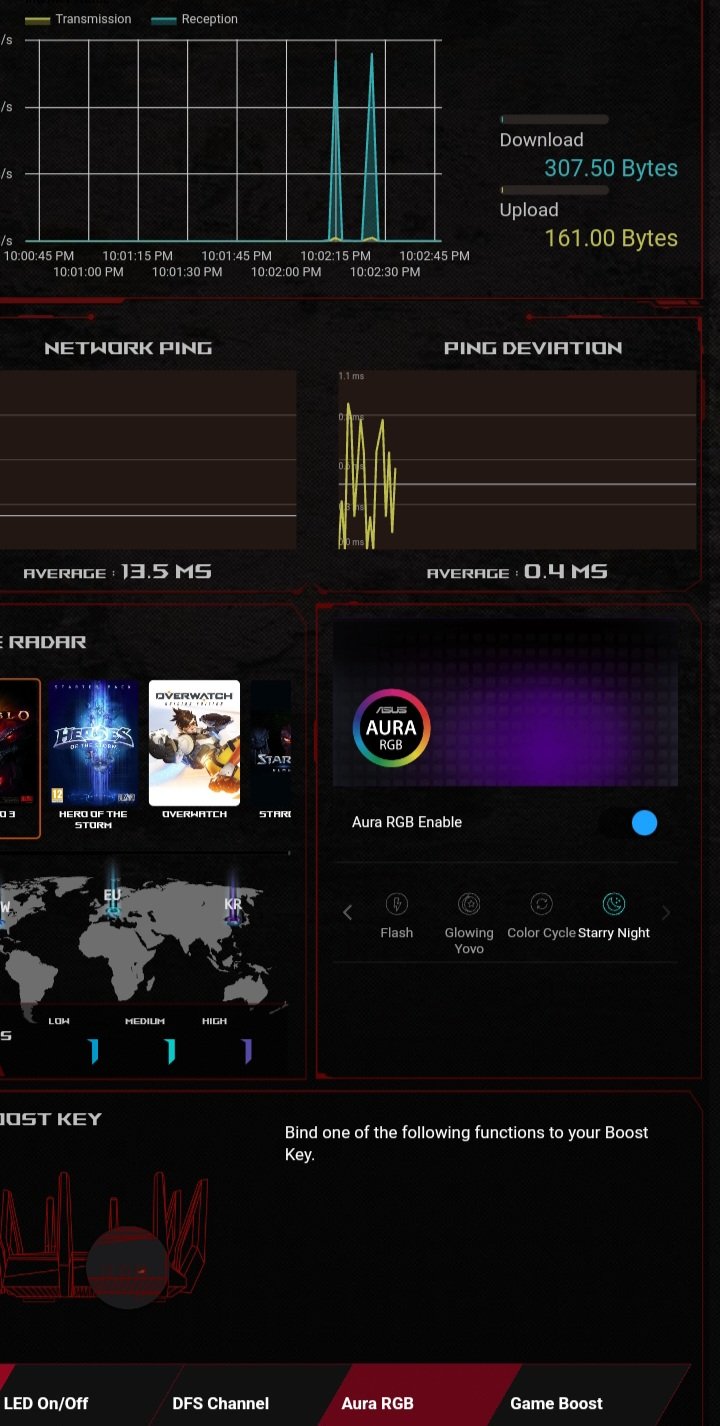Select the Starry Night effect icon
Viewport: 720px width, 1426px height.
614,904
